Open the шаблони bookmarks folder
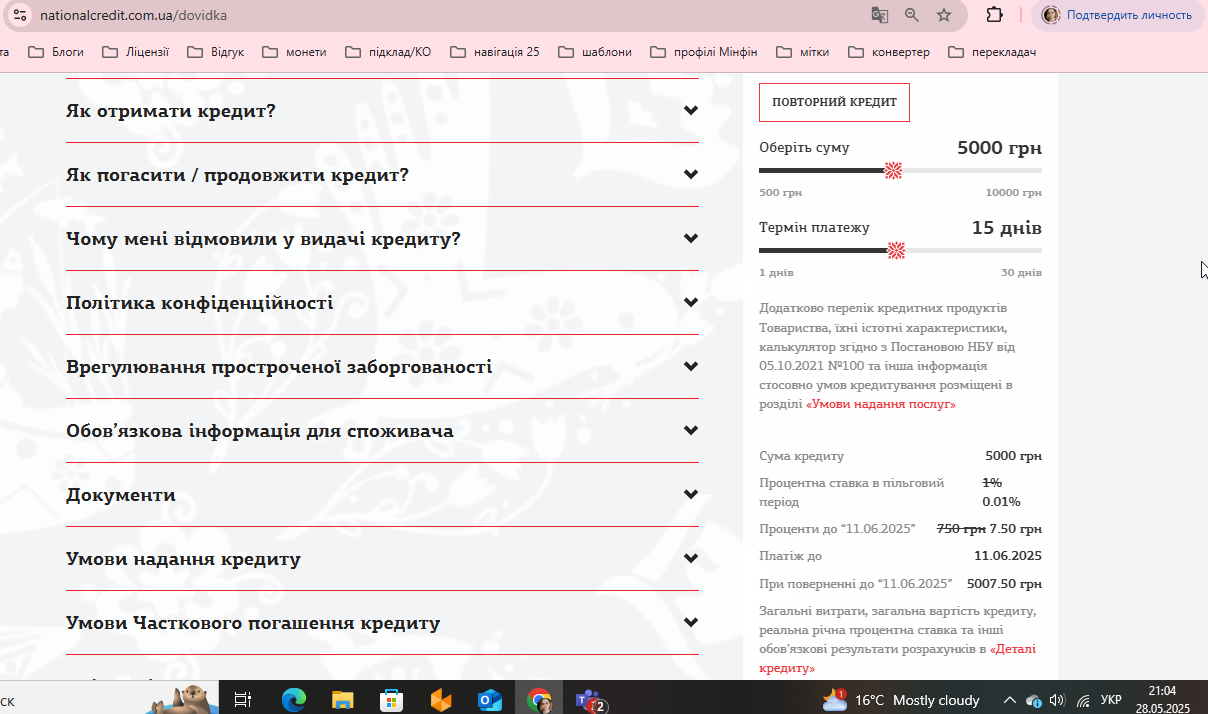The height and width of the screenshot is (714, 1208). [x=595, y=52]
